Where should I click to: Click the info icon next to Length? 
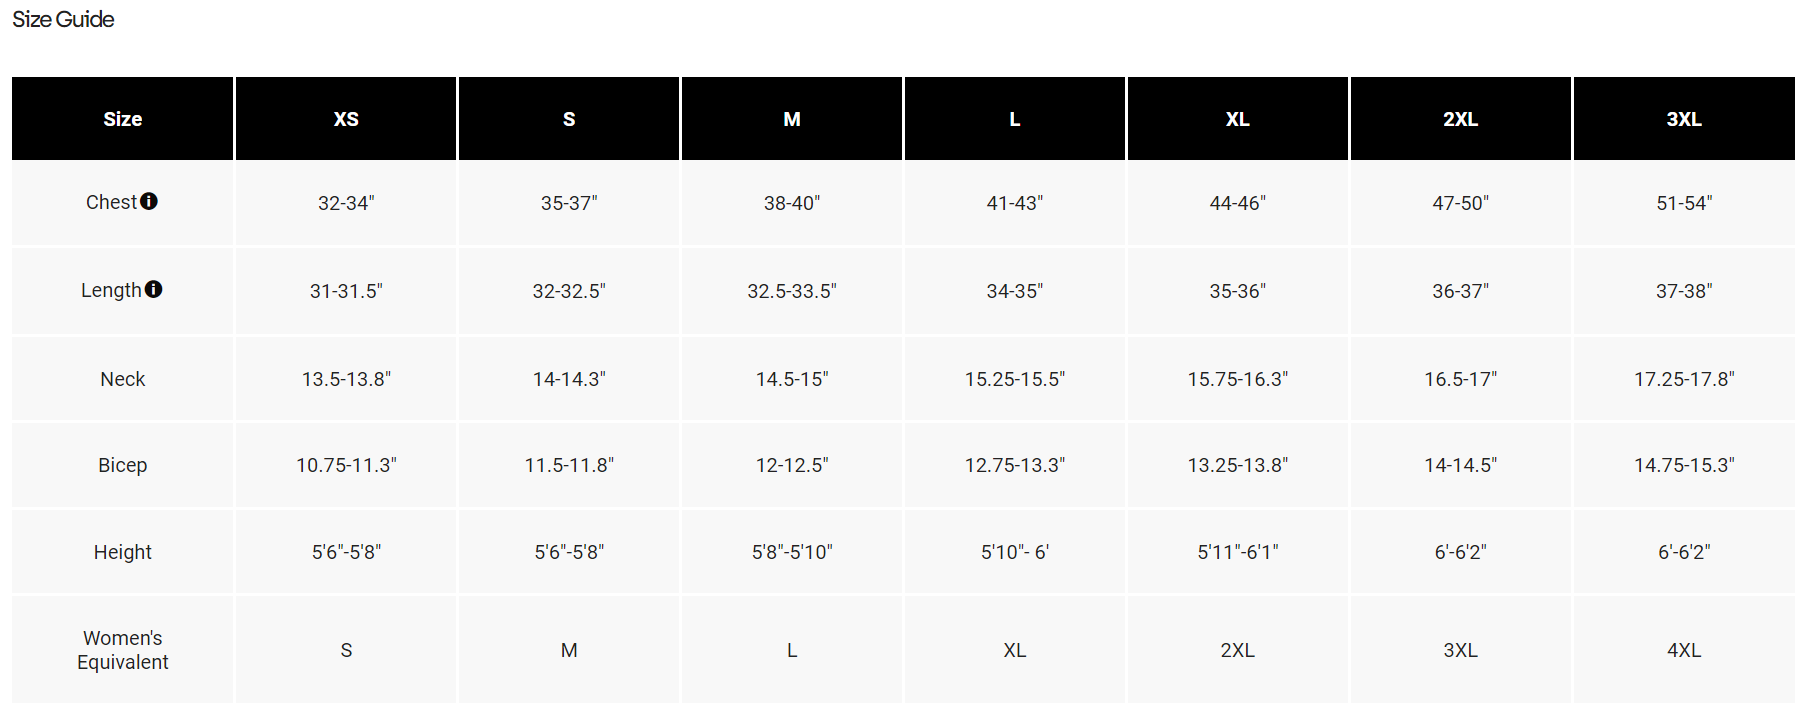pyautogui.click(x=153, y=289)
